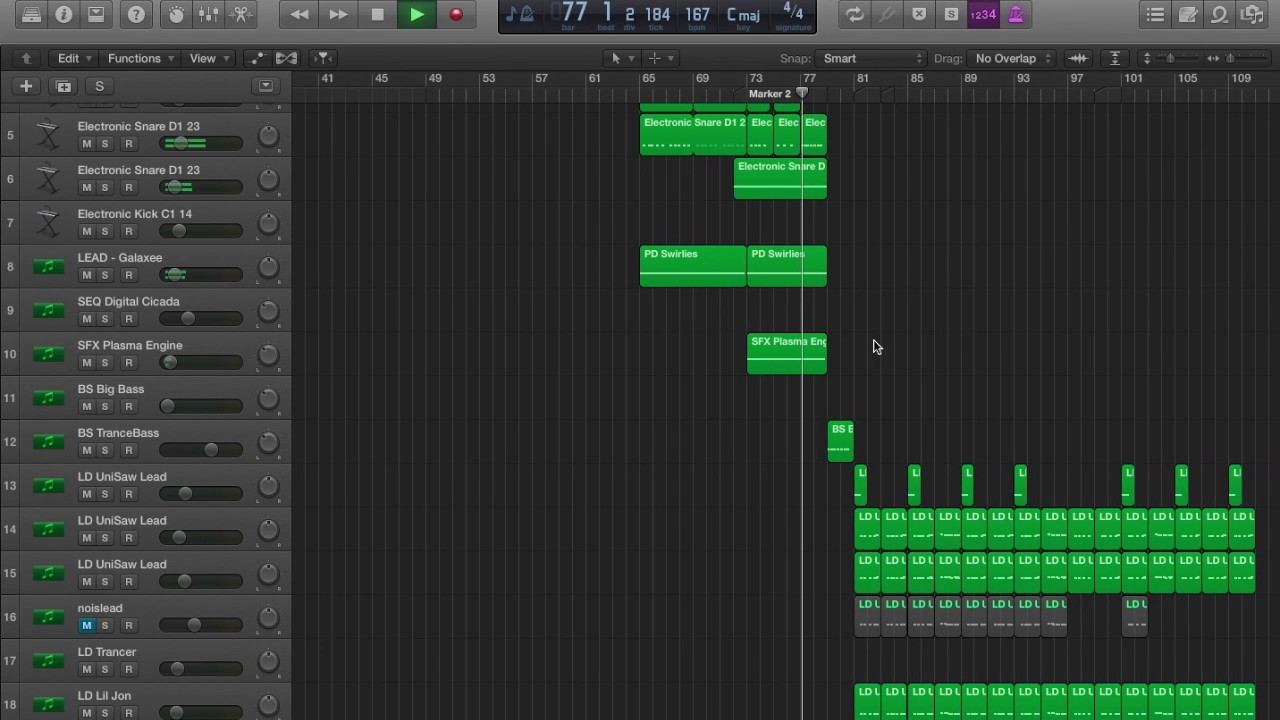Image resolution: width=1280 pixels, height=720 pixels.
Task: Open the View menu
Action: point(209,58)
